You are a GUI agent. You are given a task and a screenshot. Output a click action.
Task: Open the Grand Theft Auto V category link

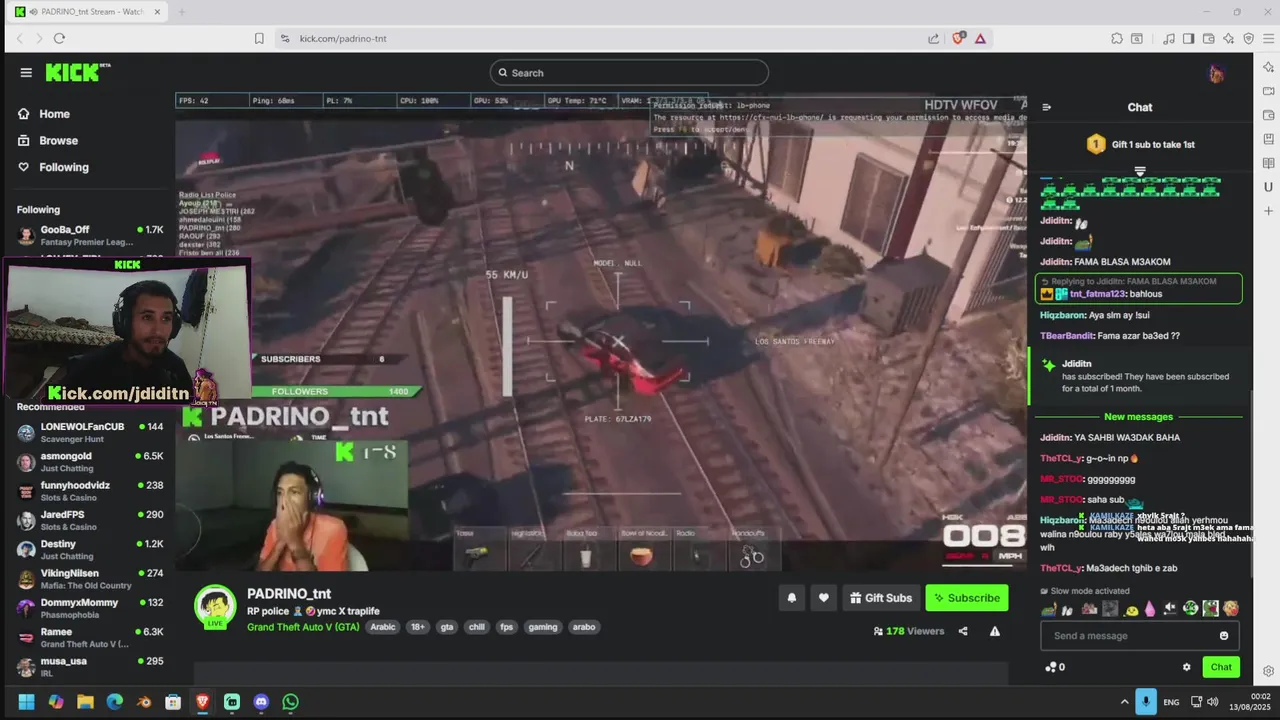click(303, 627)
